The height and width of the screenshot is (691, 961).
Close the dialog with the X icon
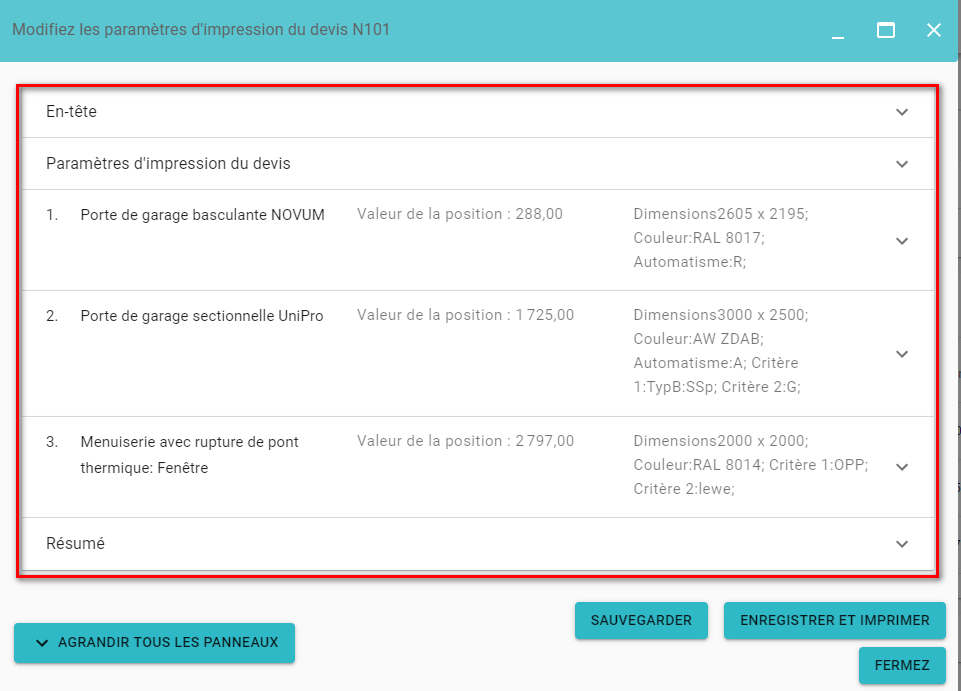coord(933,30)
